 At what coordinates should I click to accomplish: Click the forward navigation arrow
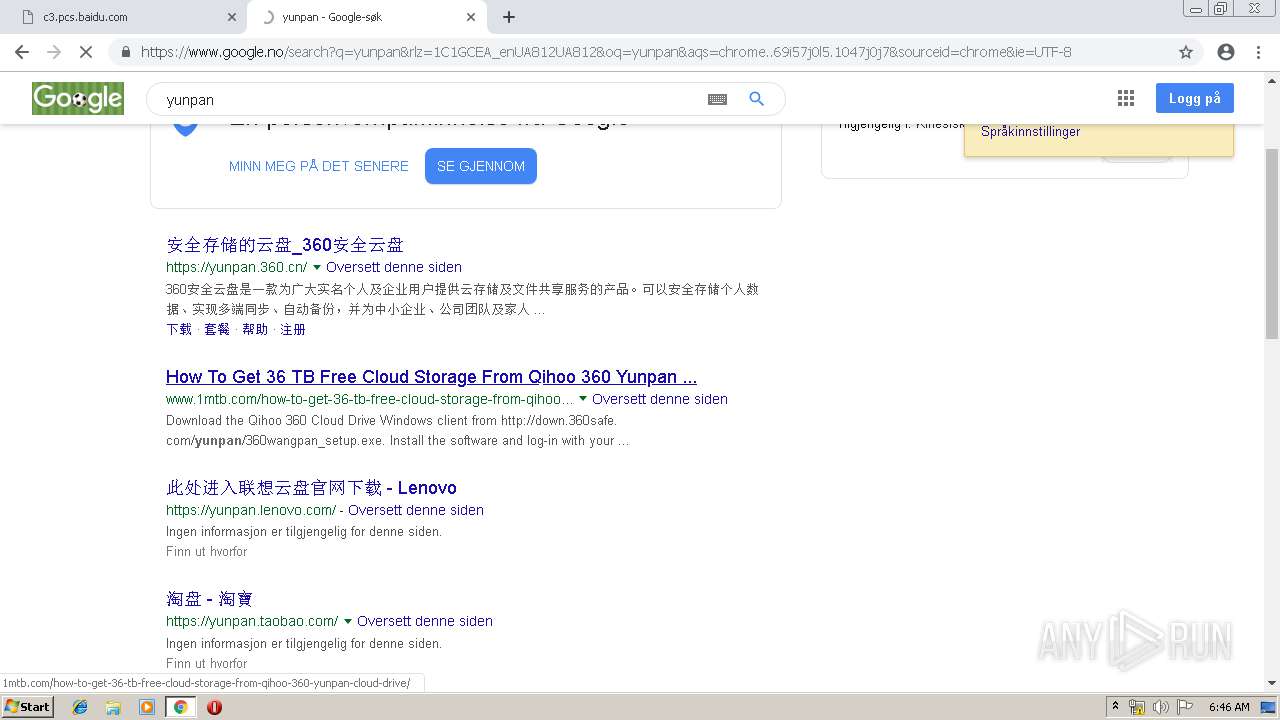pos(54,52)
